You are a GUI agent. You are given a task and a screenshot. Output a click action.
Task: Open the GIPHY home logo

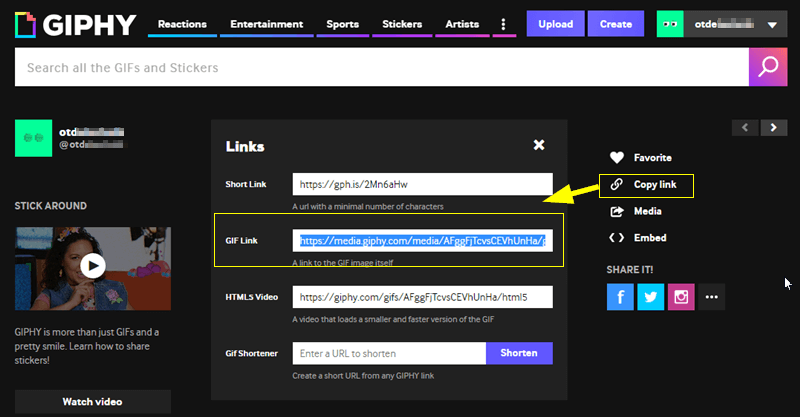[x=76, y=24]
